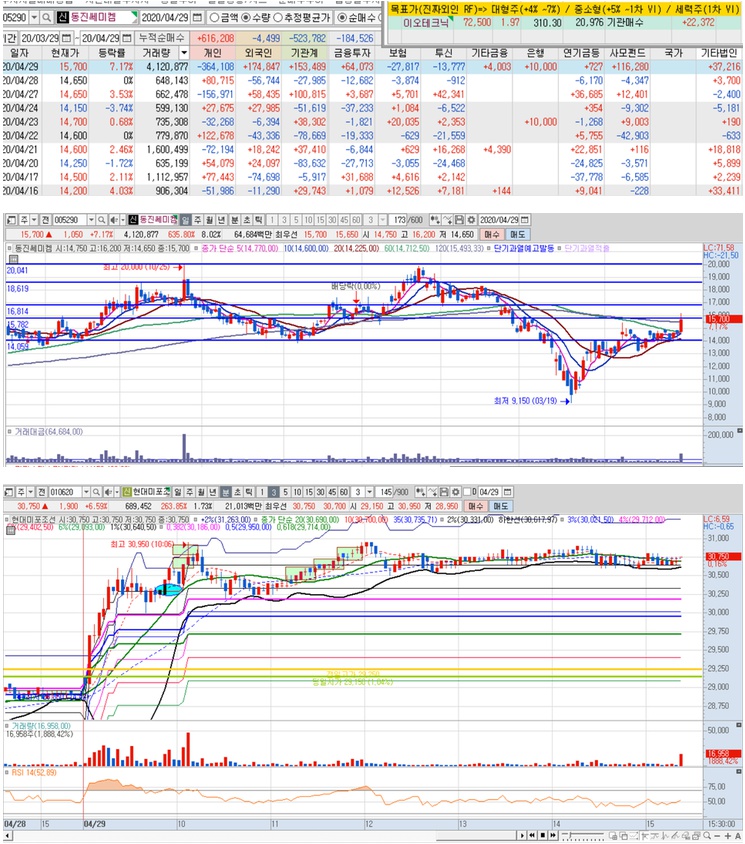Open code 005290 dropdown in 동진쎄미켐 toolbar
Screen dimensions: 745x844
click(91, 220)
